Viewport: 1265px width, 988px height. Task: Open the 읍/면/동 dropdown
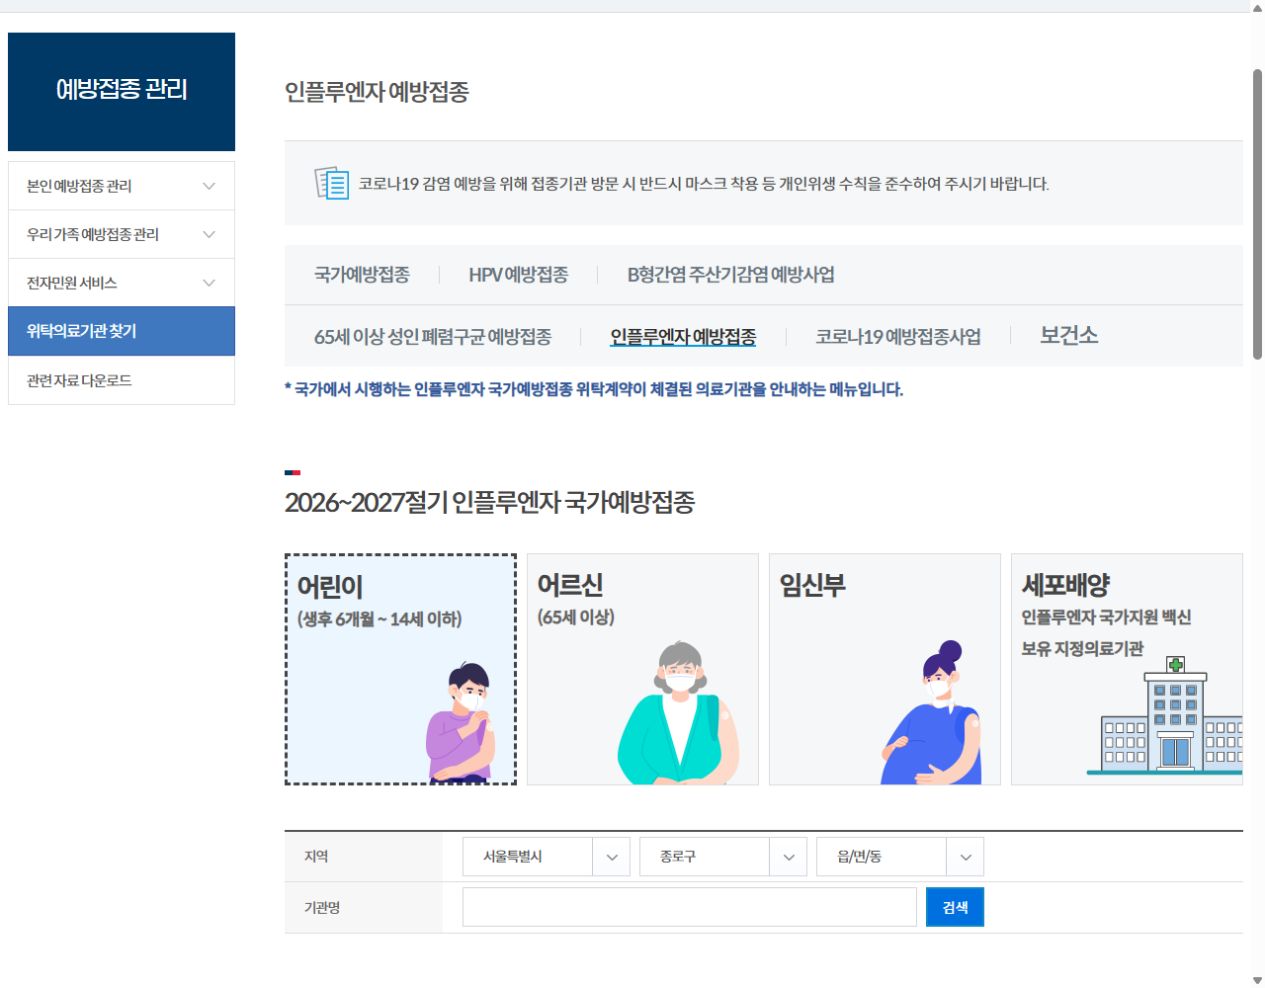[x=900, y=857]
